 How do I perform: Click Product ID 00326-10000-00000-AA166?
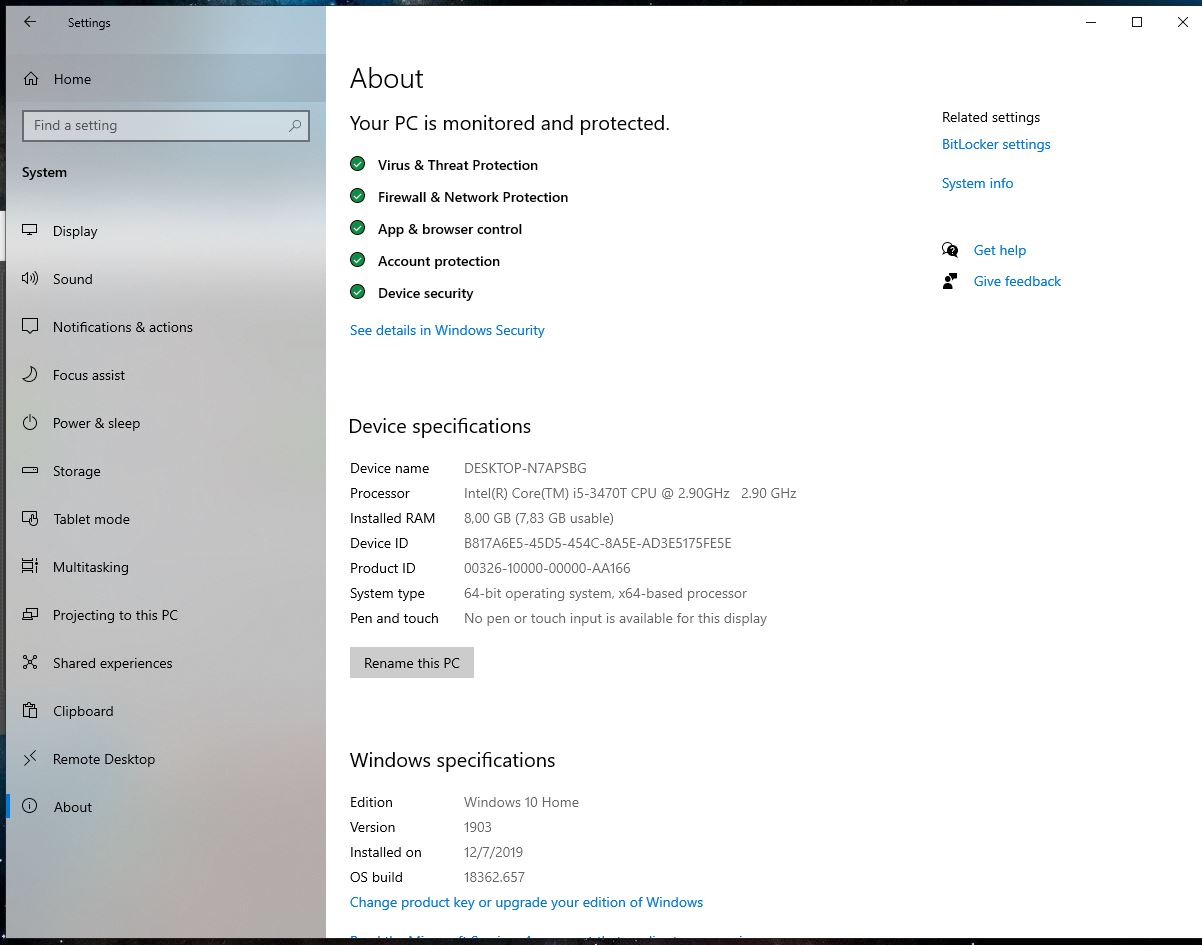(547, 568)
